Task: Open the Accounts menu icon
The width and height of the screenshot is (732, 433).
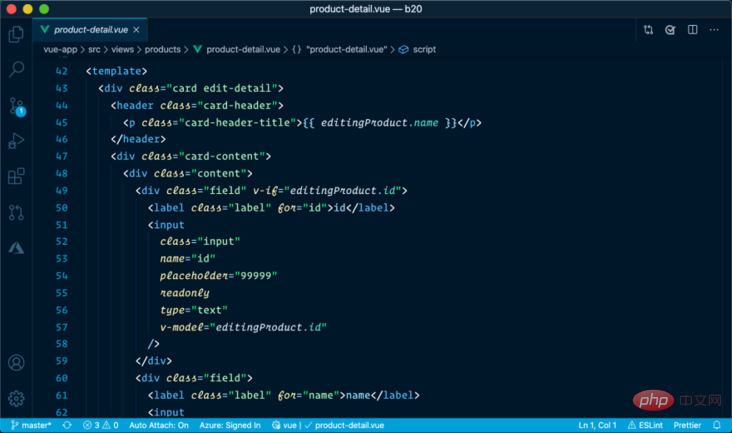Action: [16, 363]
